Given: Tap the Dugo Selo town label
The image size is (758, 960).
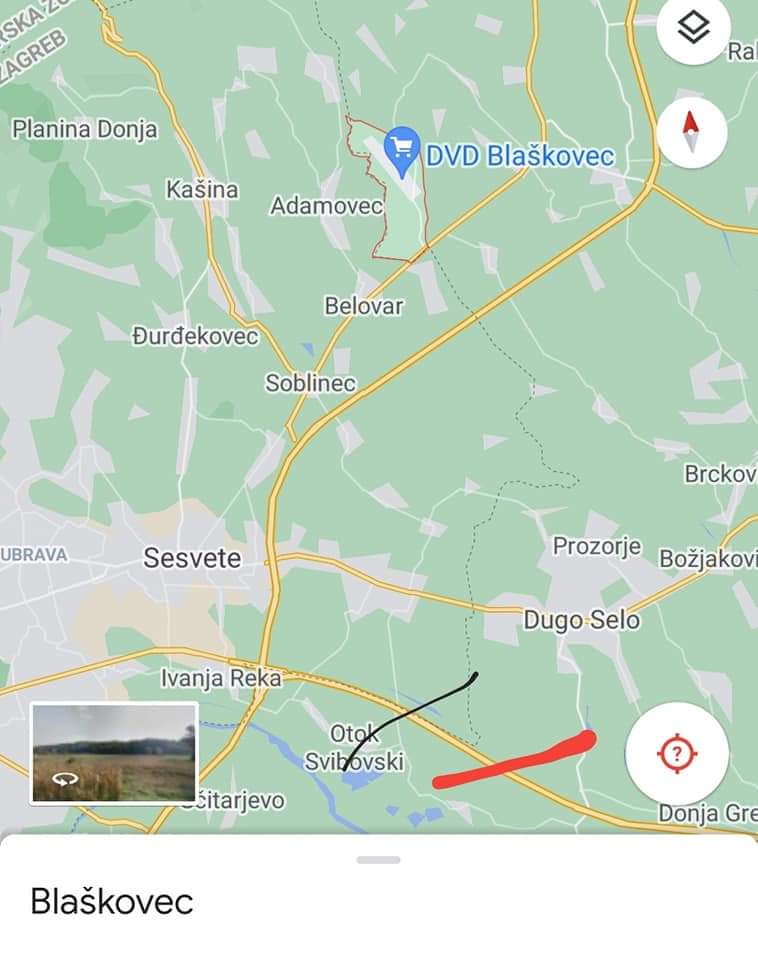Looking at the screenshot, I should [582, 620].
